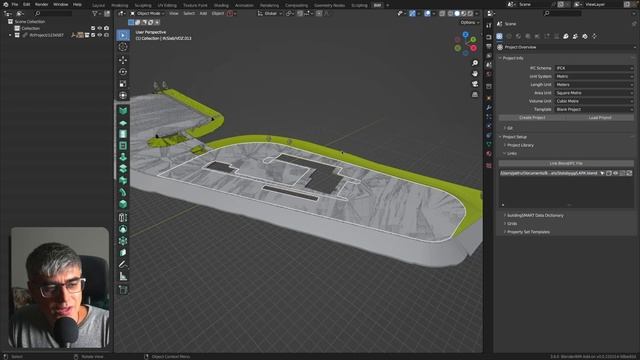Image resolution: width=640 pixels, height=360 pixels.
Task: Open the 3D viewport editor type menu
Action: pyautogui.click(x=122, y=13)
